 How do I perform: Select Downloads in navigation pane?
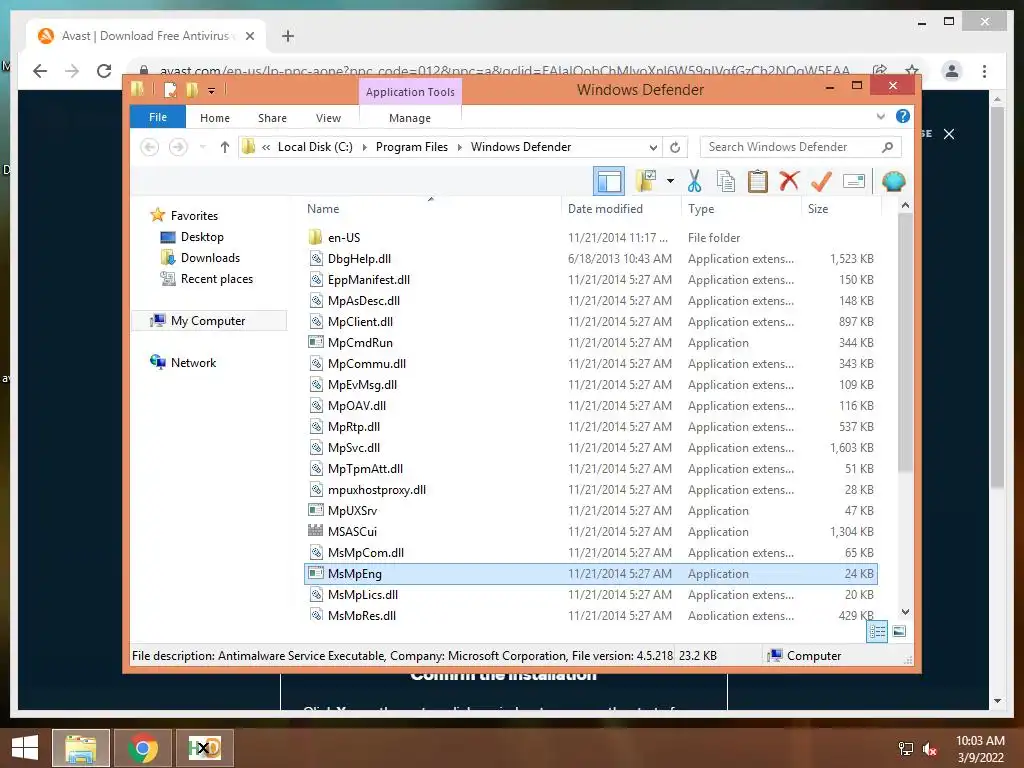point(210,257)
